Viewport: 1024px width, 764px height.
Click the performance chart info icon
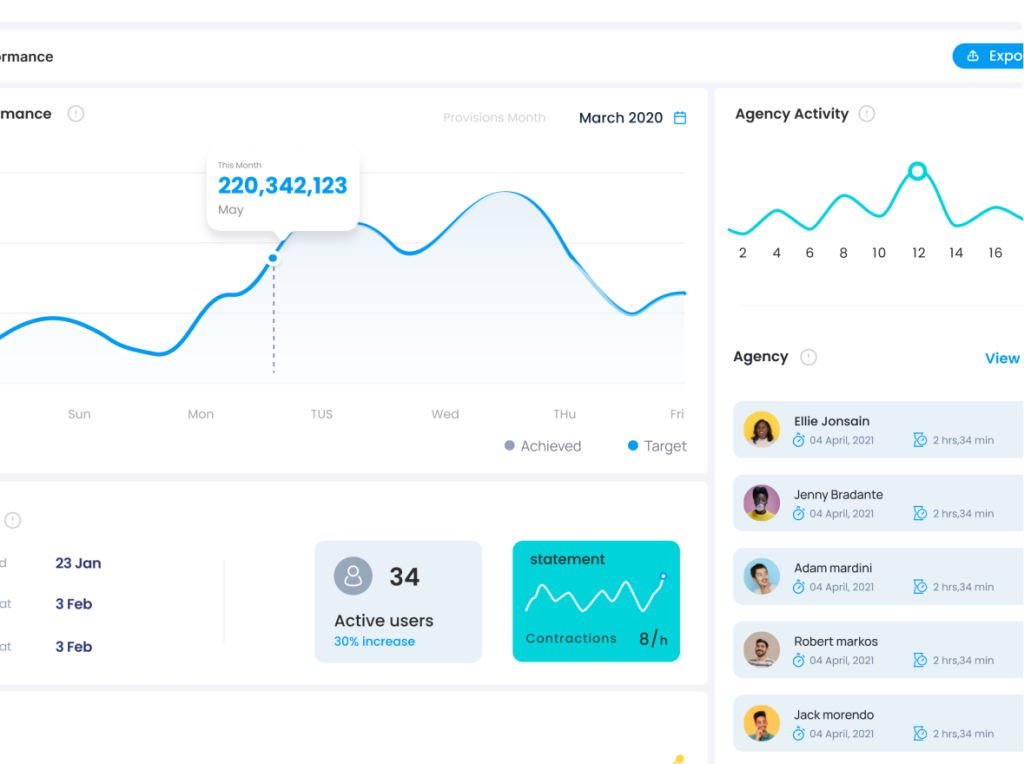click(x=76, y=114)
